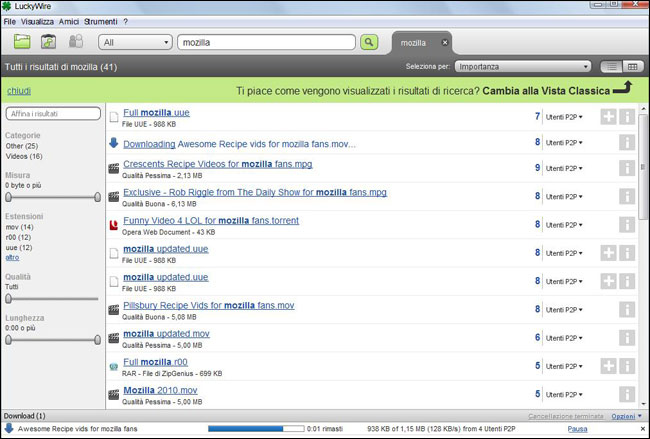Click the info icon for Mozilla 2010.mov
650x439 pixels.
(x=627, y=394)
